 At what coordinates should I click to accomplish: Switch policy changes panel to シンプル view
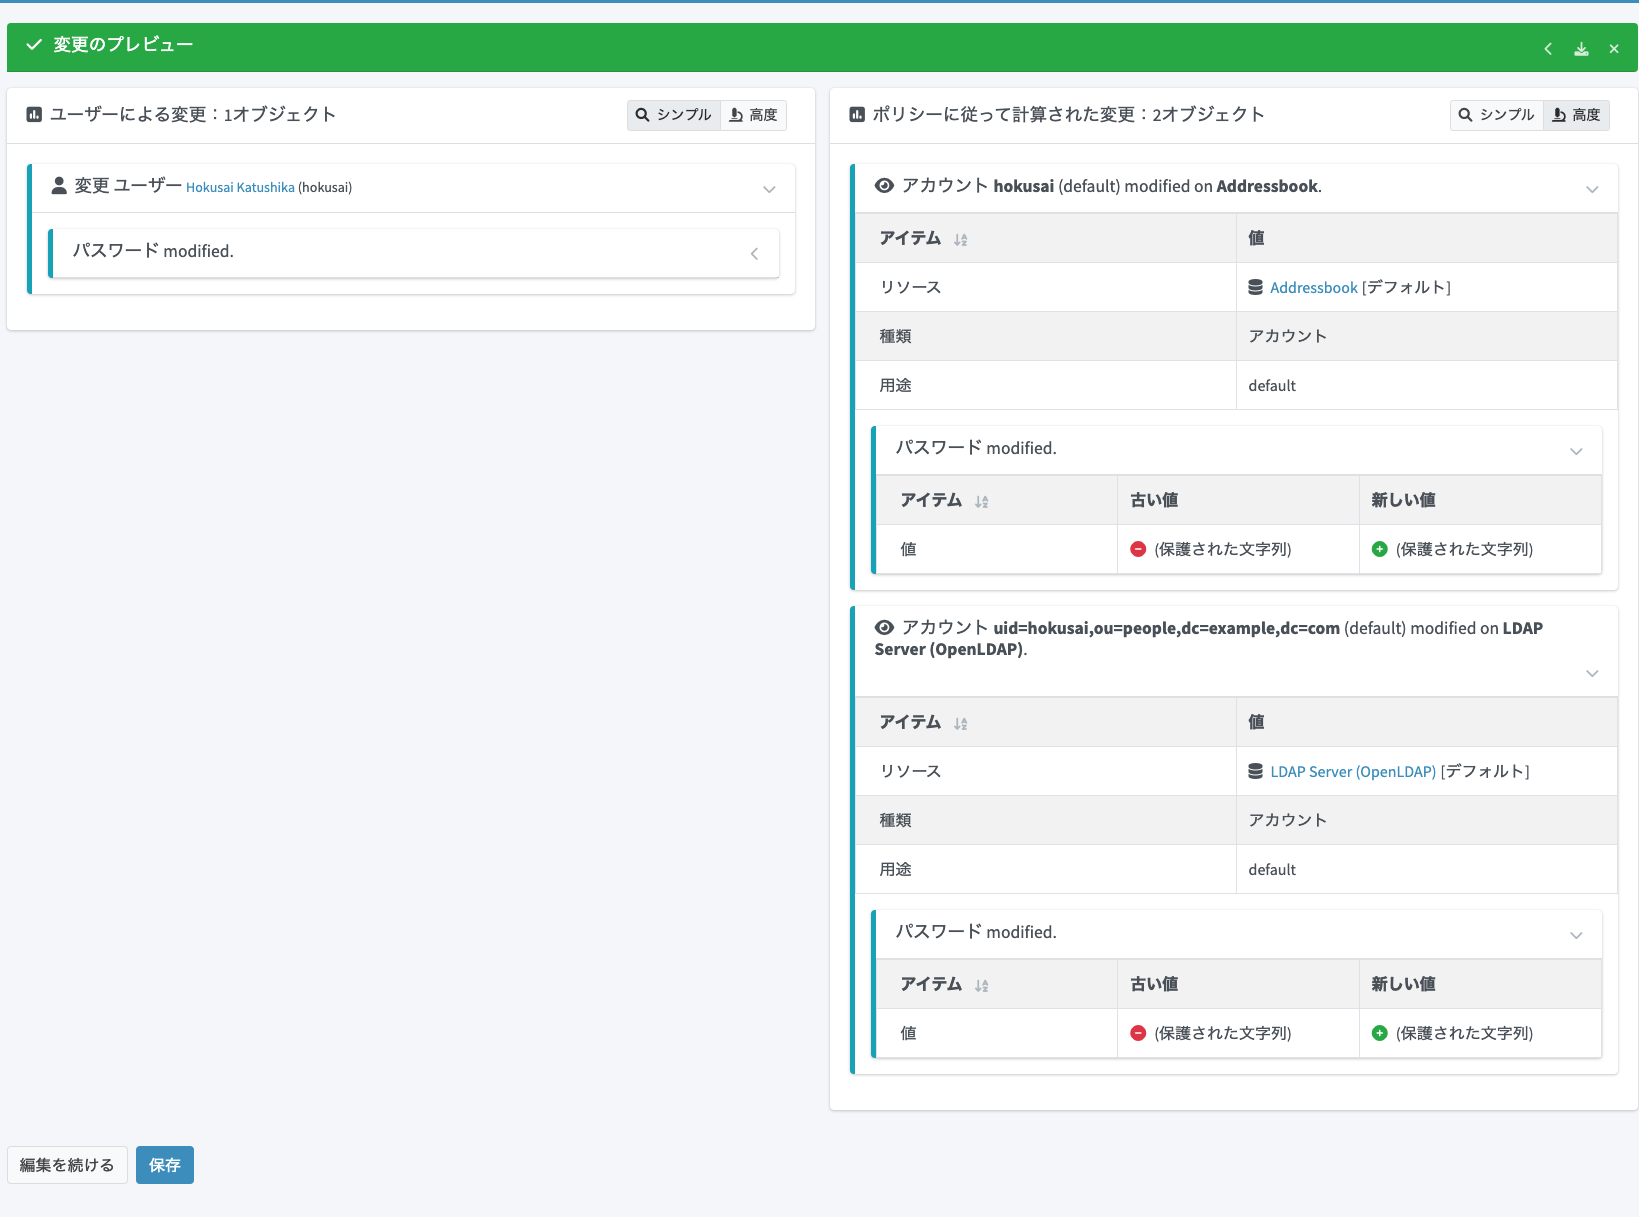pos(1497,115)
